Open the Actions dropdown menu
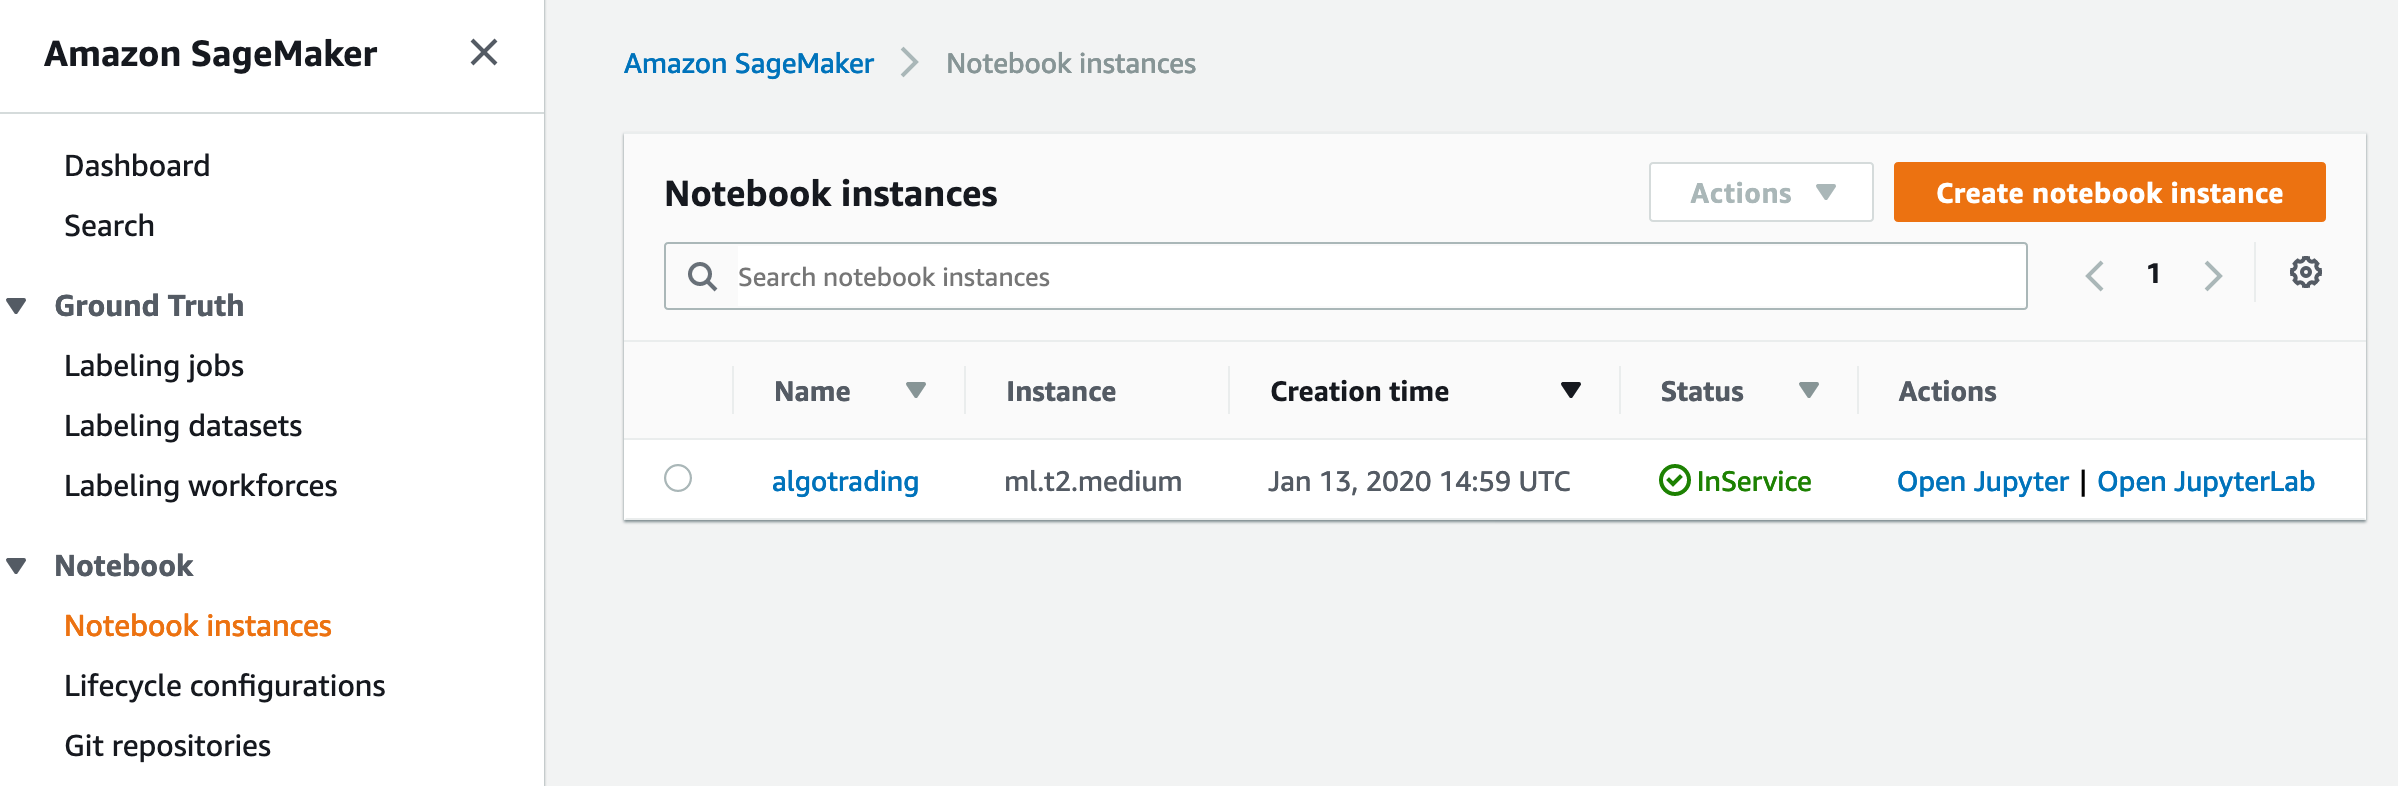The width and height of the screenshot is (2398, 786). click(x=1760, y=193)
